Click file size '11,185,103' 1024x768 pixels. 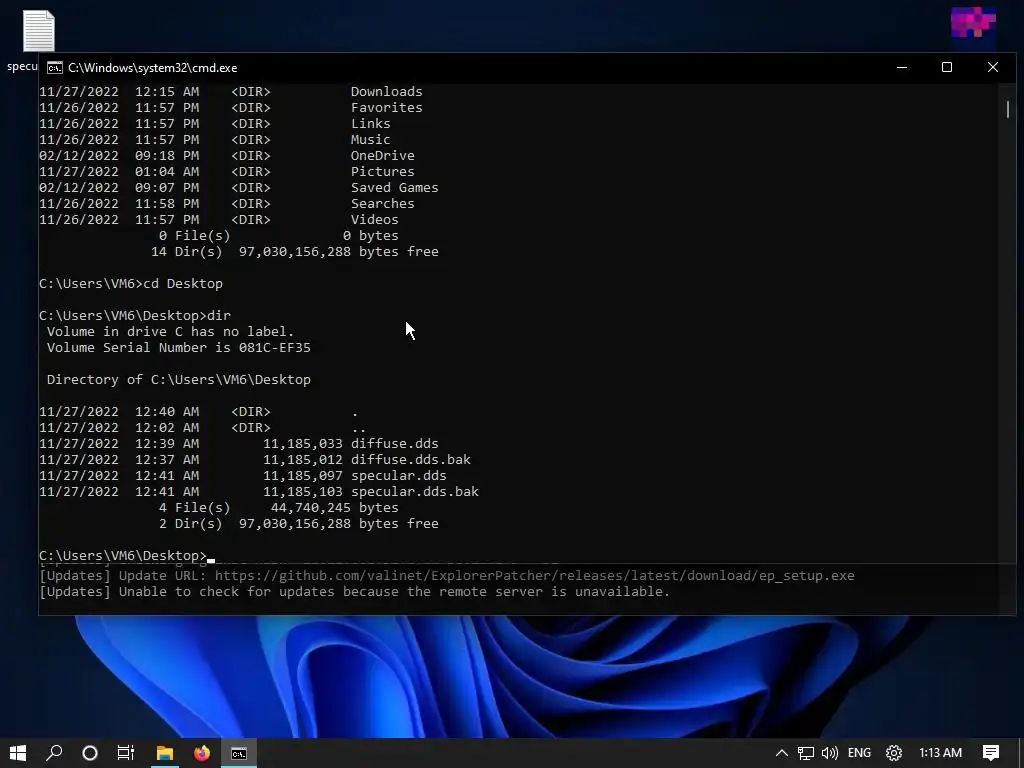[x=302, y=492]
